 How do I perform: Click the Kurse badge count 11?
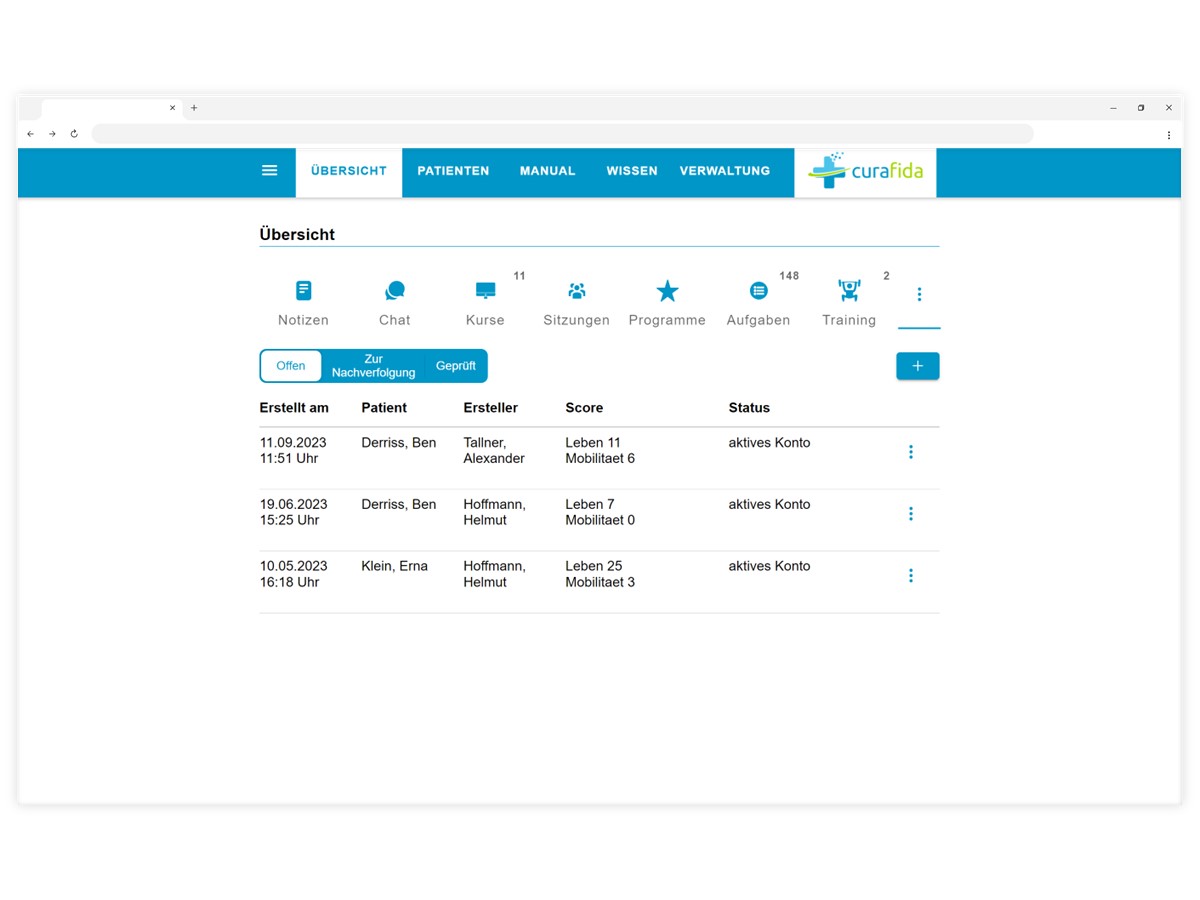[x=519, y=276]
